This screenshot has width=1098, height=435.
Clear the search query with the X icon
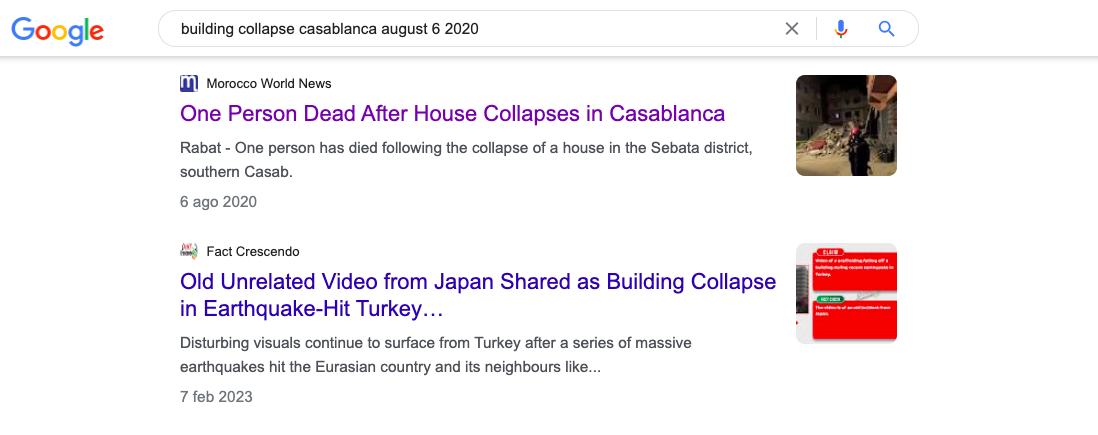791,29
